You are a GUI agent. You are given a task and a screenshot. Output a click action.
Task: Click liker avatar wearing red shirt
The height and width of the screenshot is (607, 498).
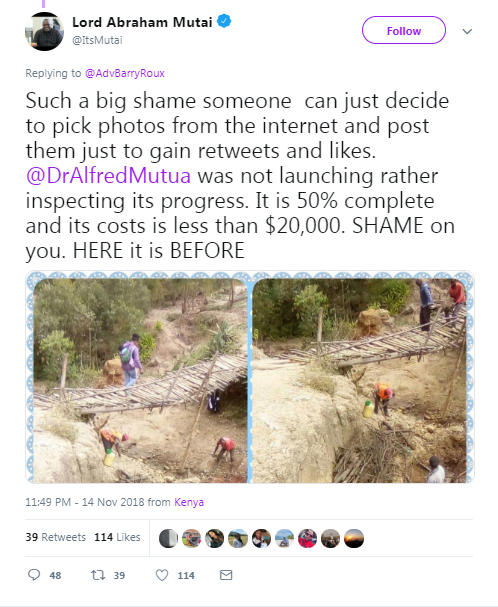307,538
